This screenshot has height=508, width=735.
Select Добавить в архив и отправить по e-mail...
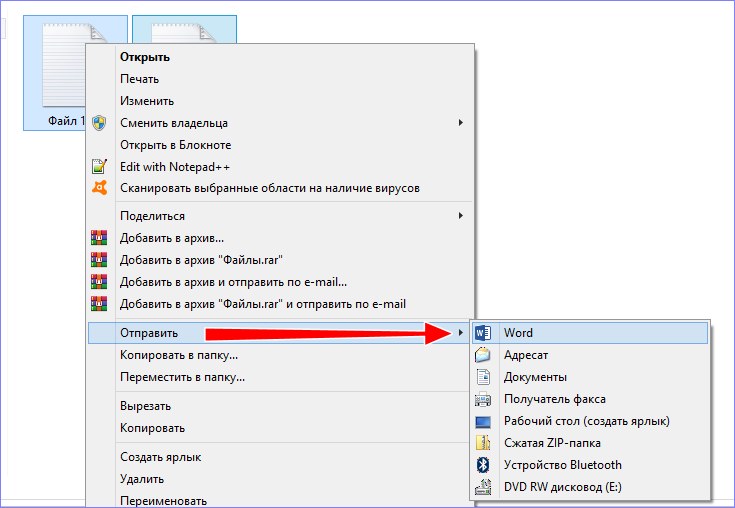click(x=280, y=282)
